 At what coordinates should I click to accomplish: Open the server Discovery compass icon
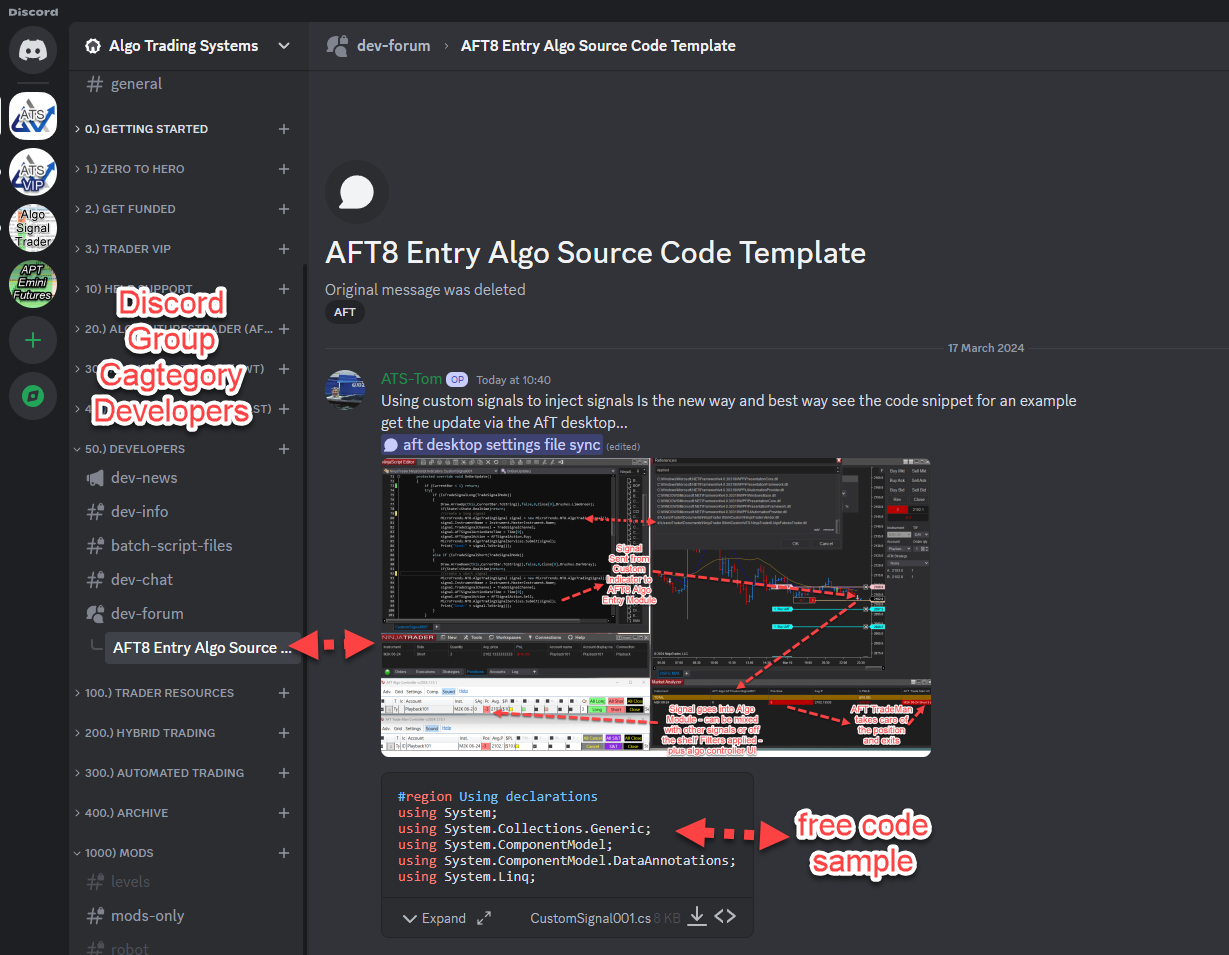32,396
